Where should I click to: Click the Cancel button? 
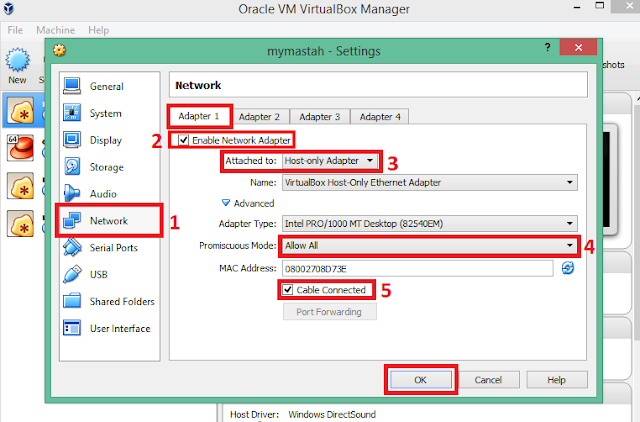pos(488,380)
